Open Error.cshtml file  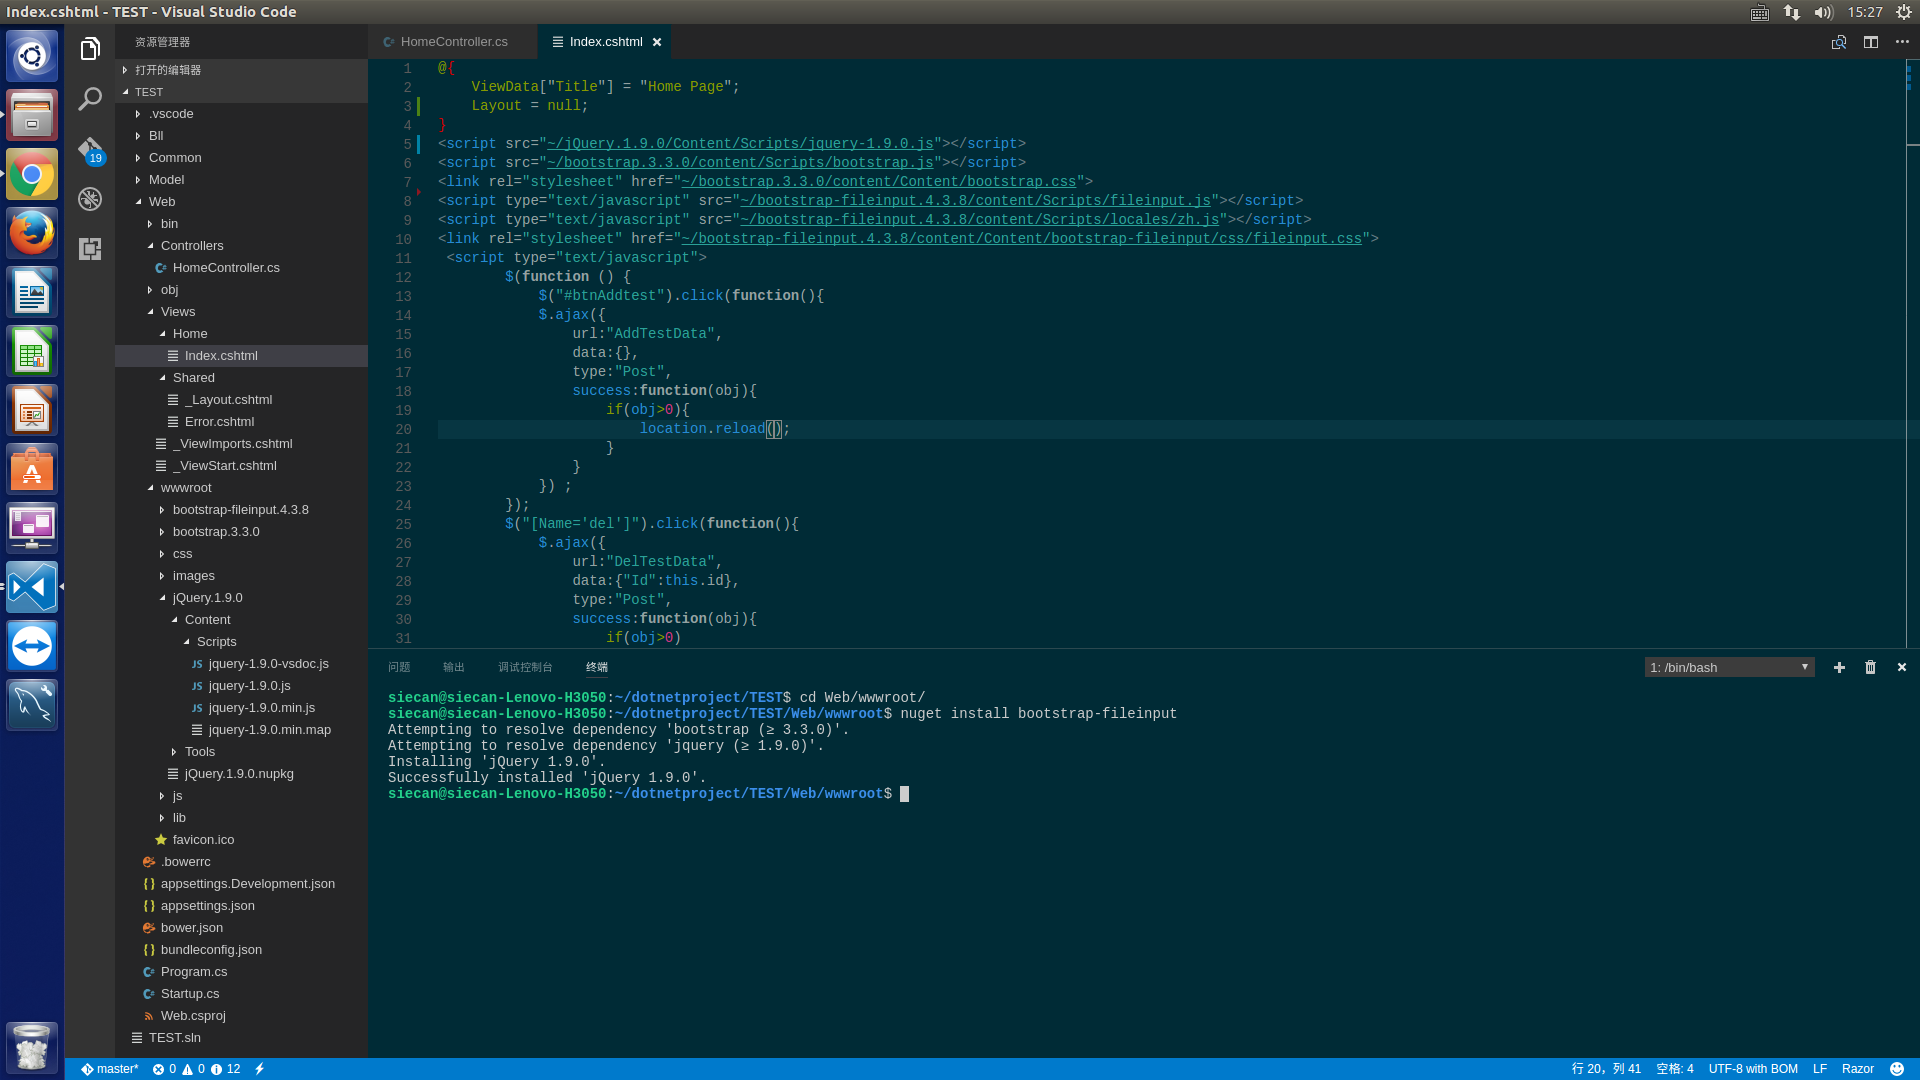[x=241, y=422]
